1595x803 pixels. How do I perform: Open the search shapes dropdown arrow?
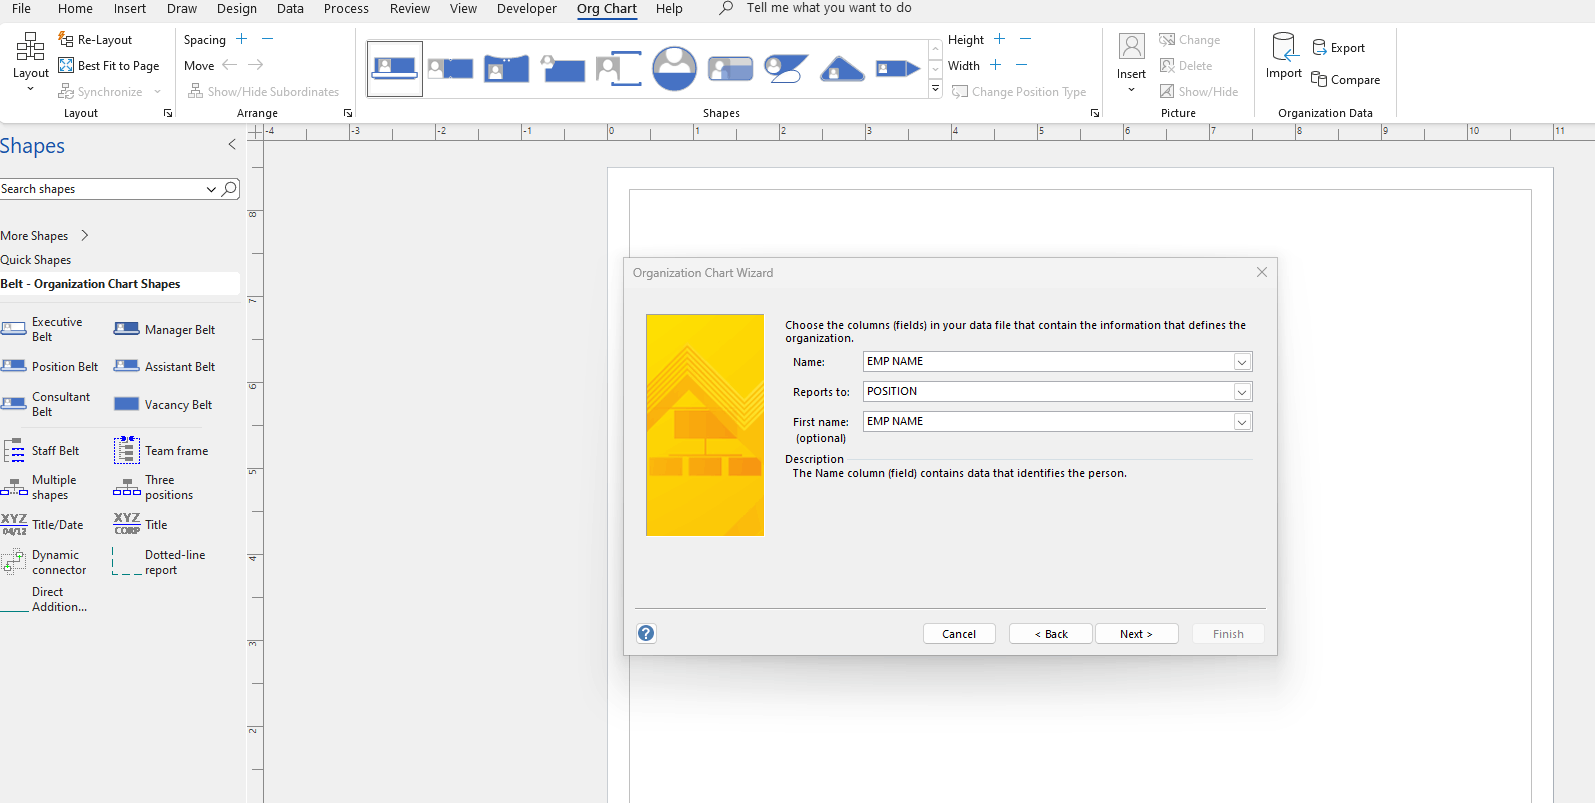[x=211, y=189]
